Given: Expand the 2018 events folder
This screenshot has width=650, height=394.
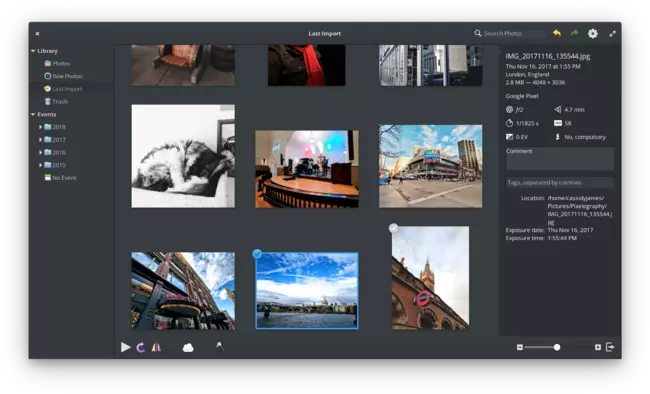Looking at the screenshot, I should click(x=40, y=127).
